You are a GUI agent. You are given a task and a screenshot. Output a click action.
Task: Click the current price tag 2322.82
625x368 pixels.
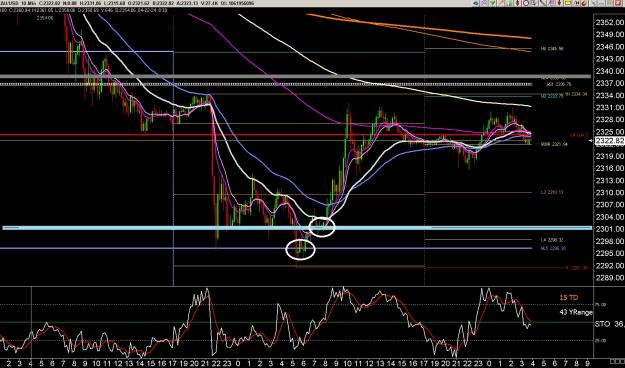coord(609,141)
